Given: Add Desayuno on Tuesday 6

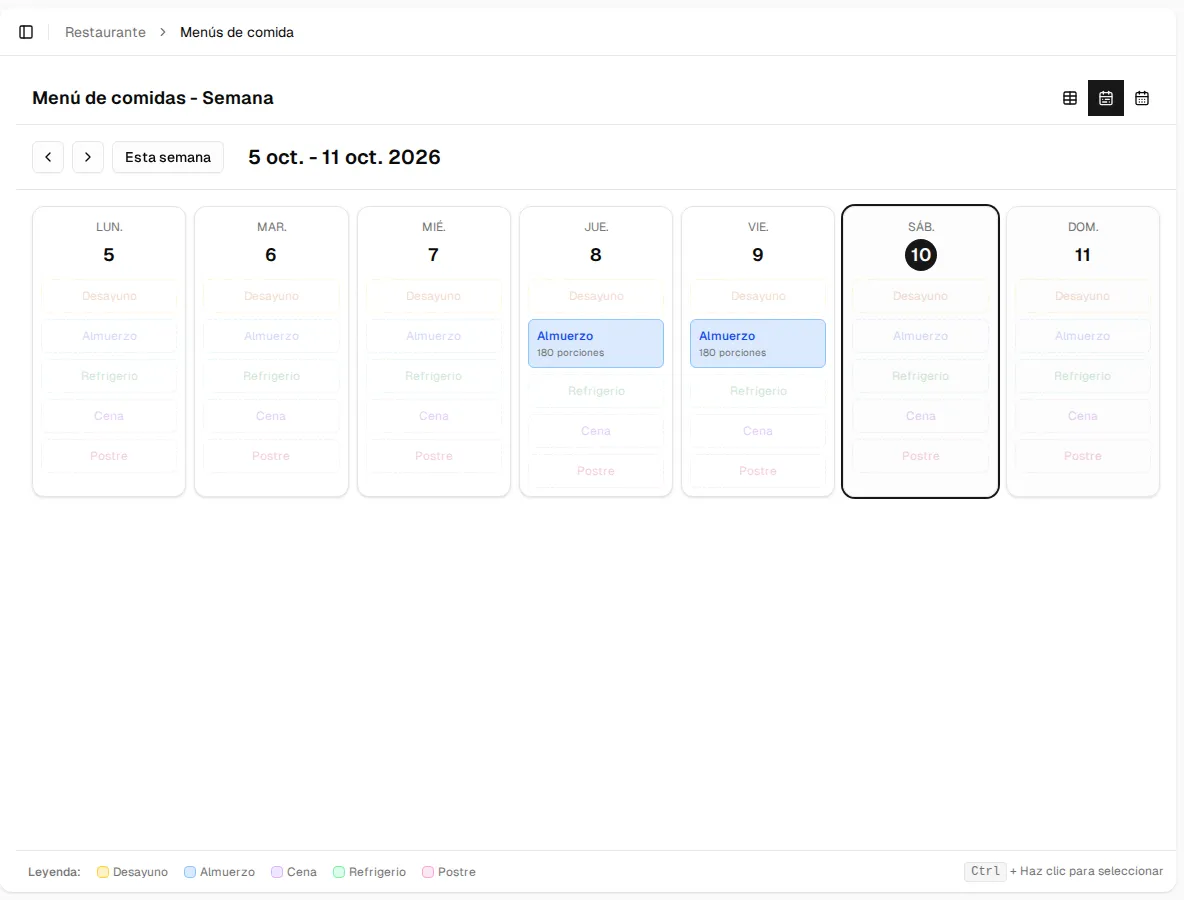Looking at the screenshot, I should (x=271, y=296).
